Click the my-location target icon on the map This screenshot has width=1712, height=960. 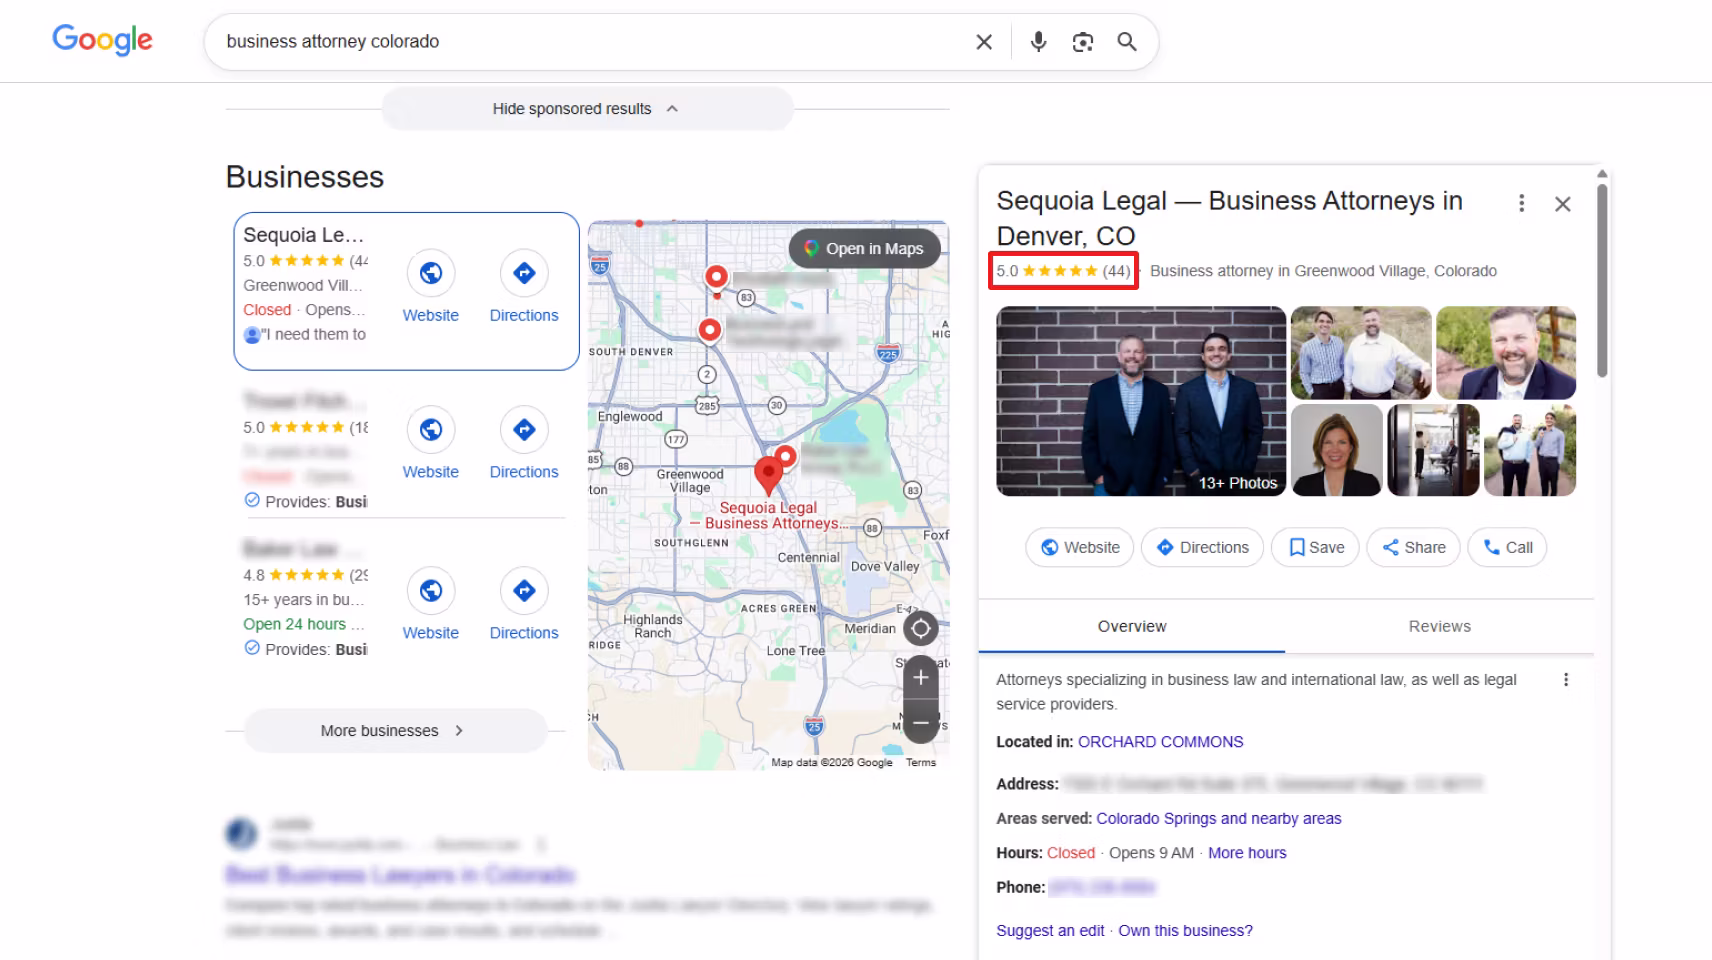(x=919, y=628)
